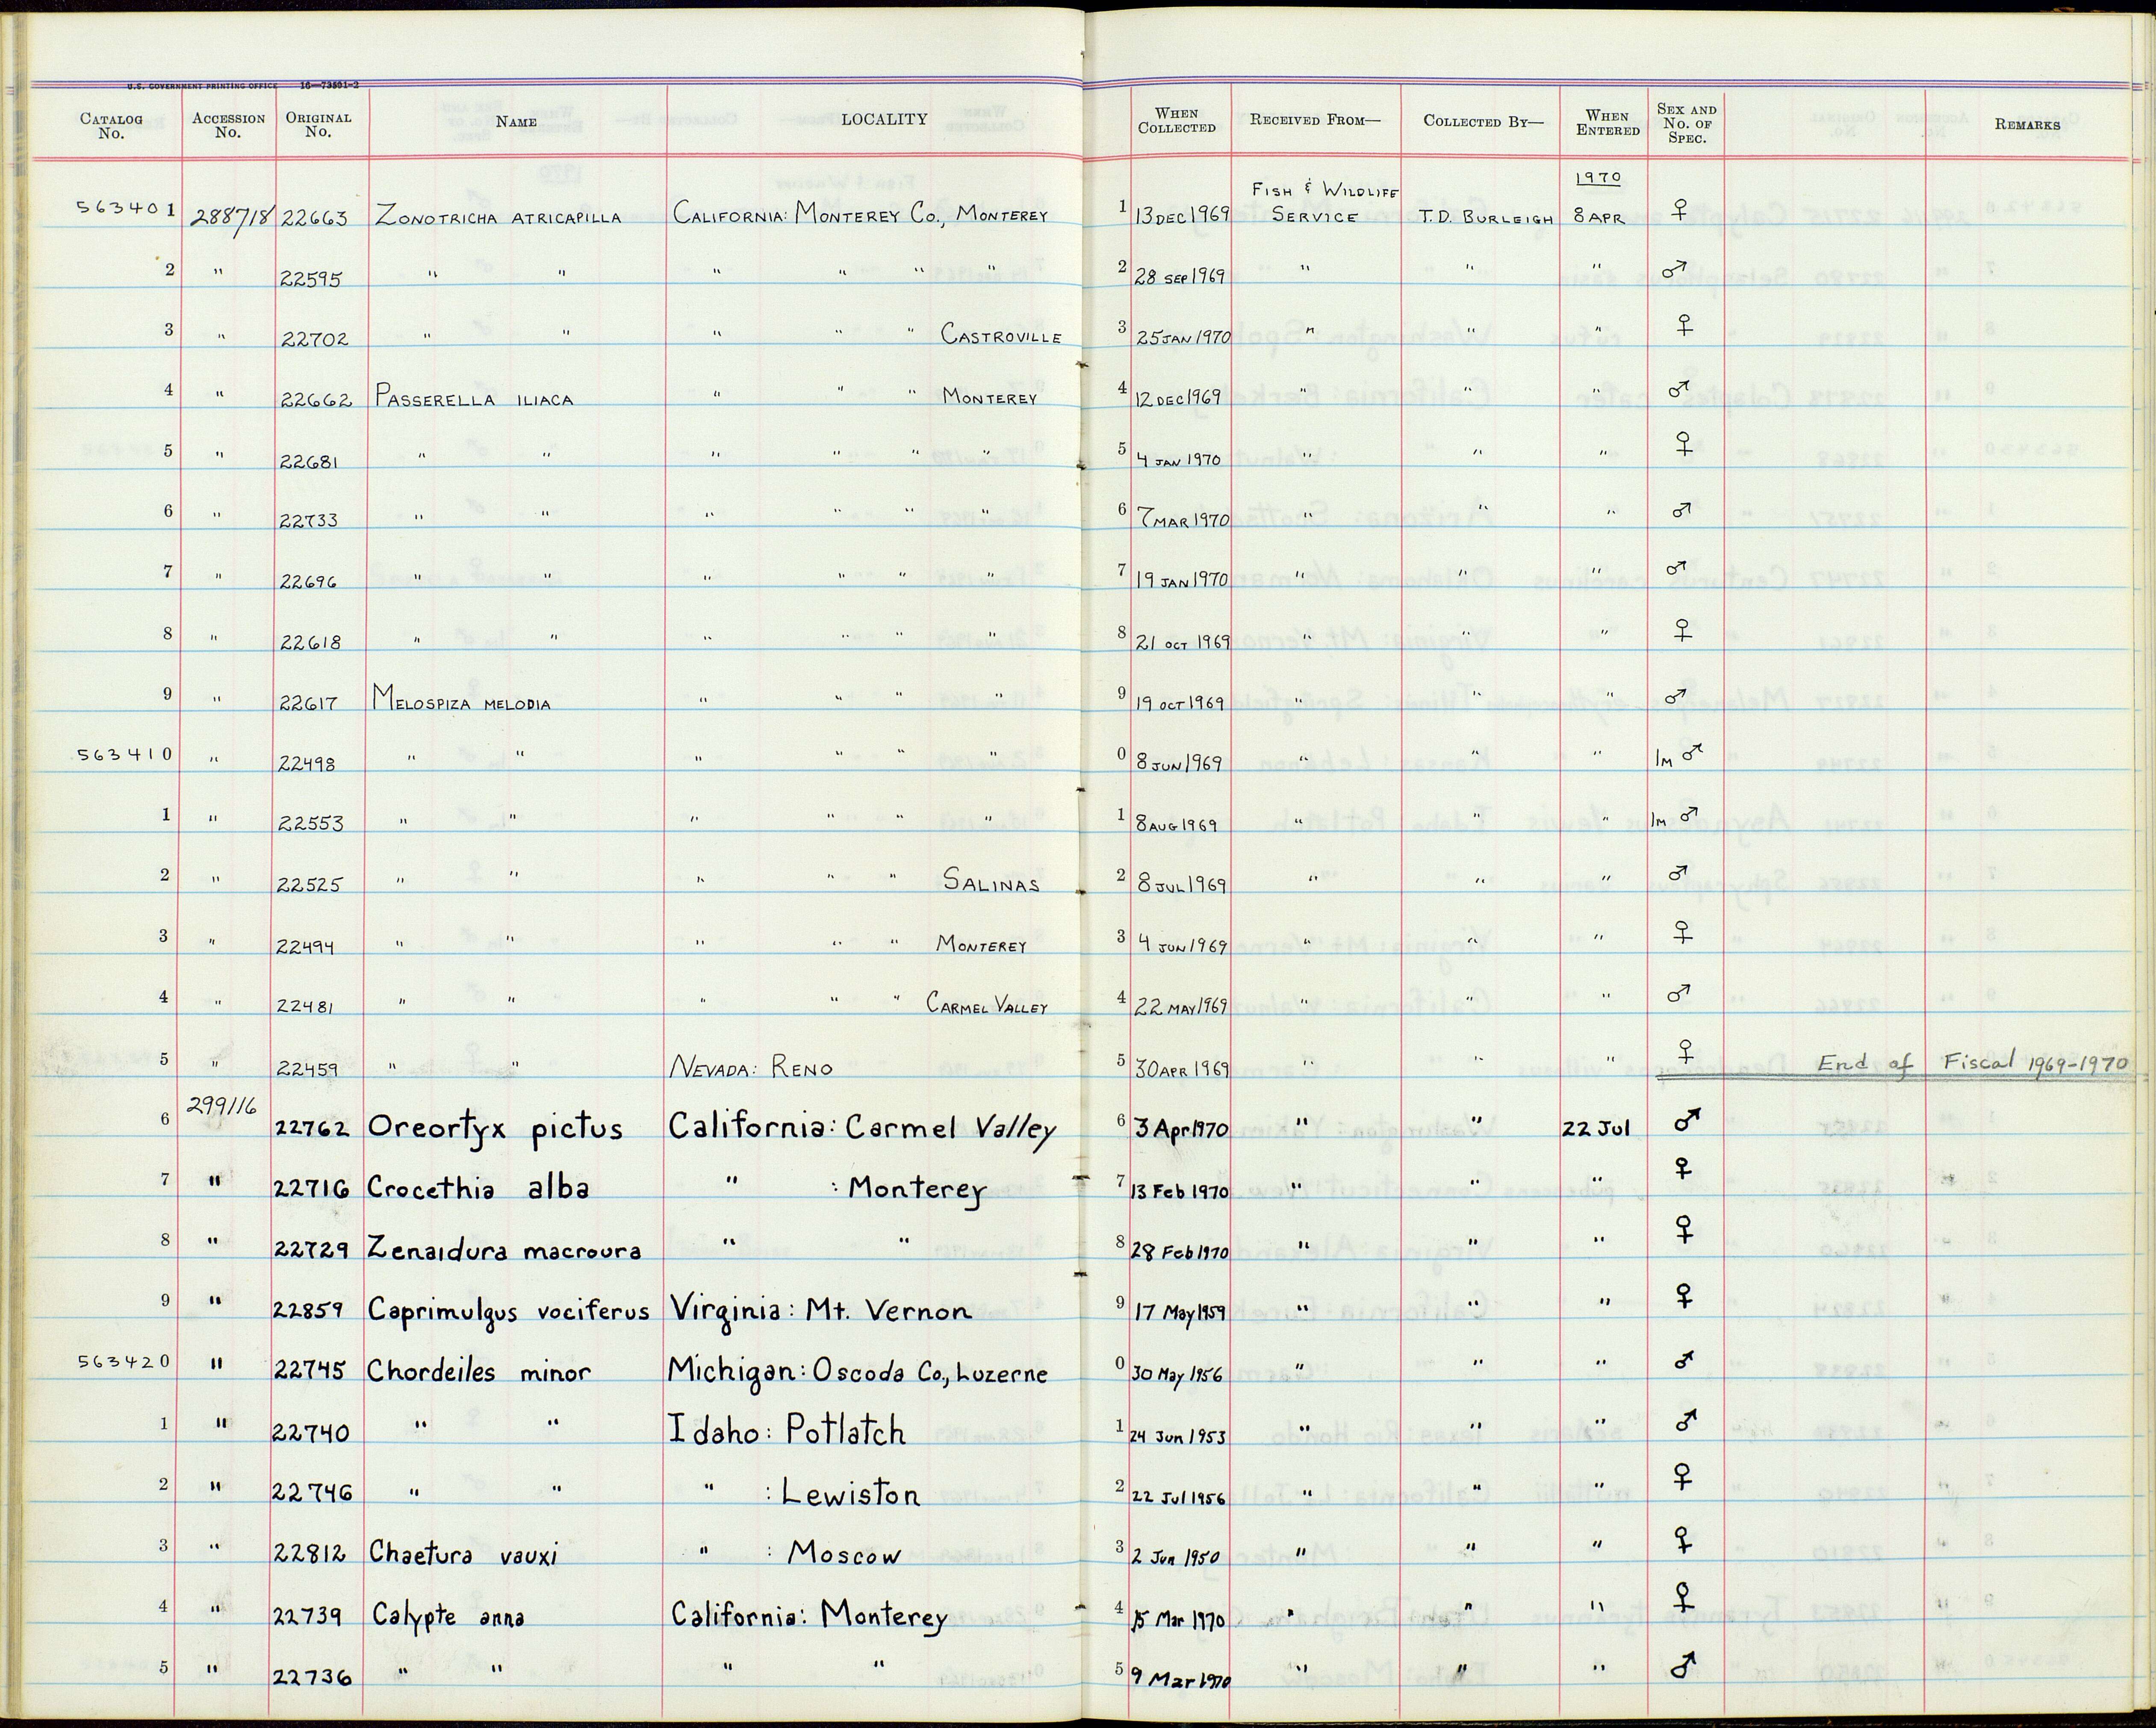
Task: Click the 'When Entered' column header
Action: point(1608,123)
